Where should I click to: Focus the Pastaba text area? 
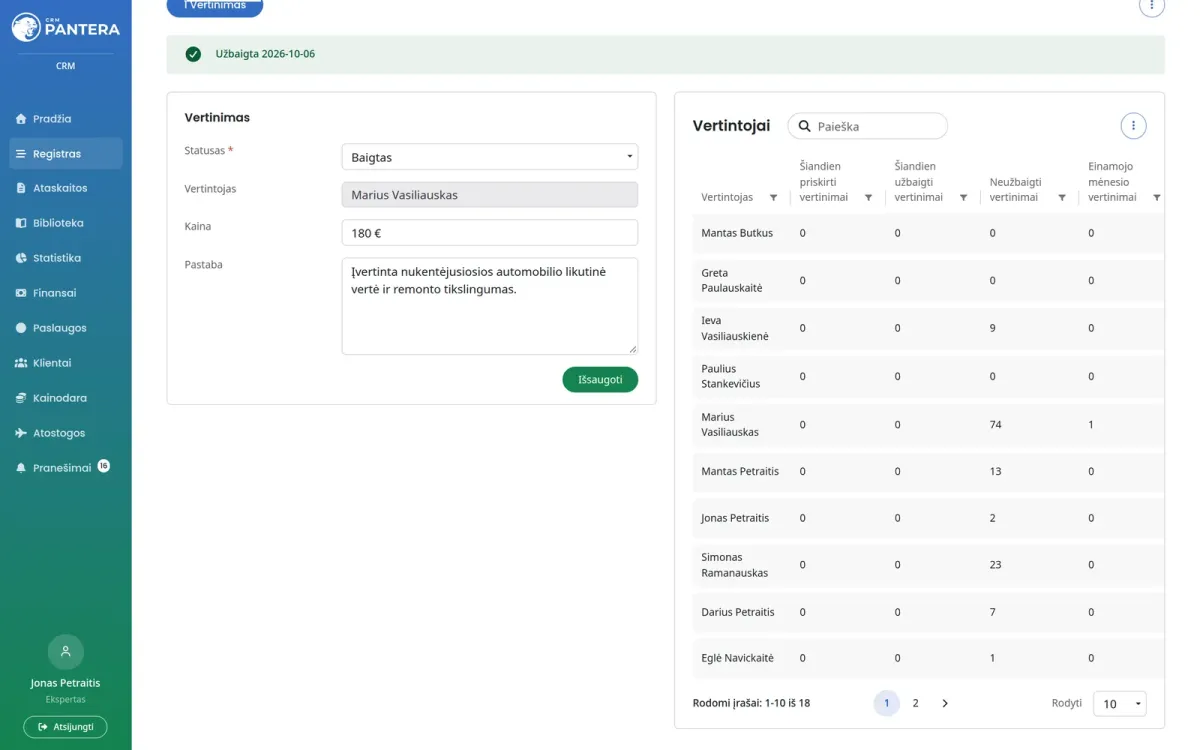pos(490,306)
